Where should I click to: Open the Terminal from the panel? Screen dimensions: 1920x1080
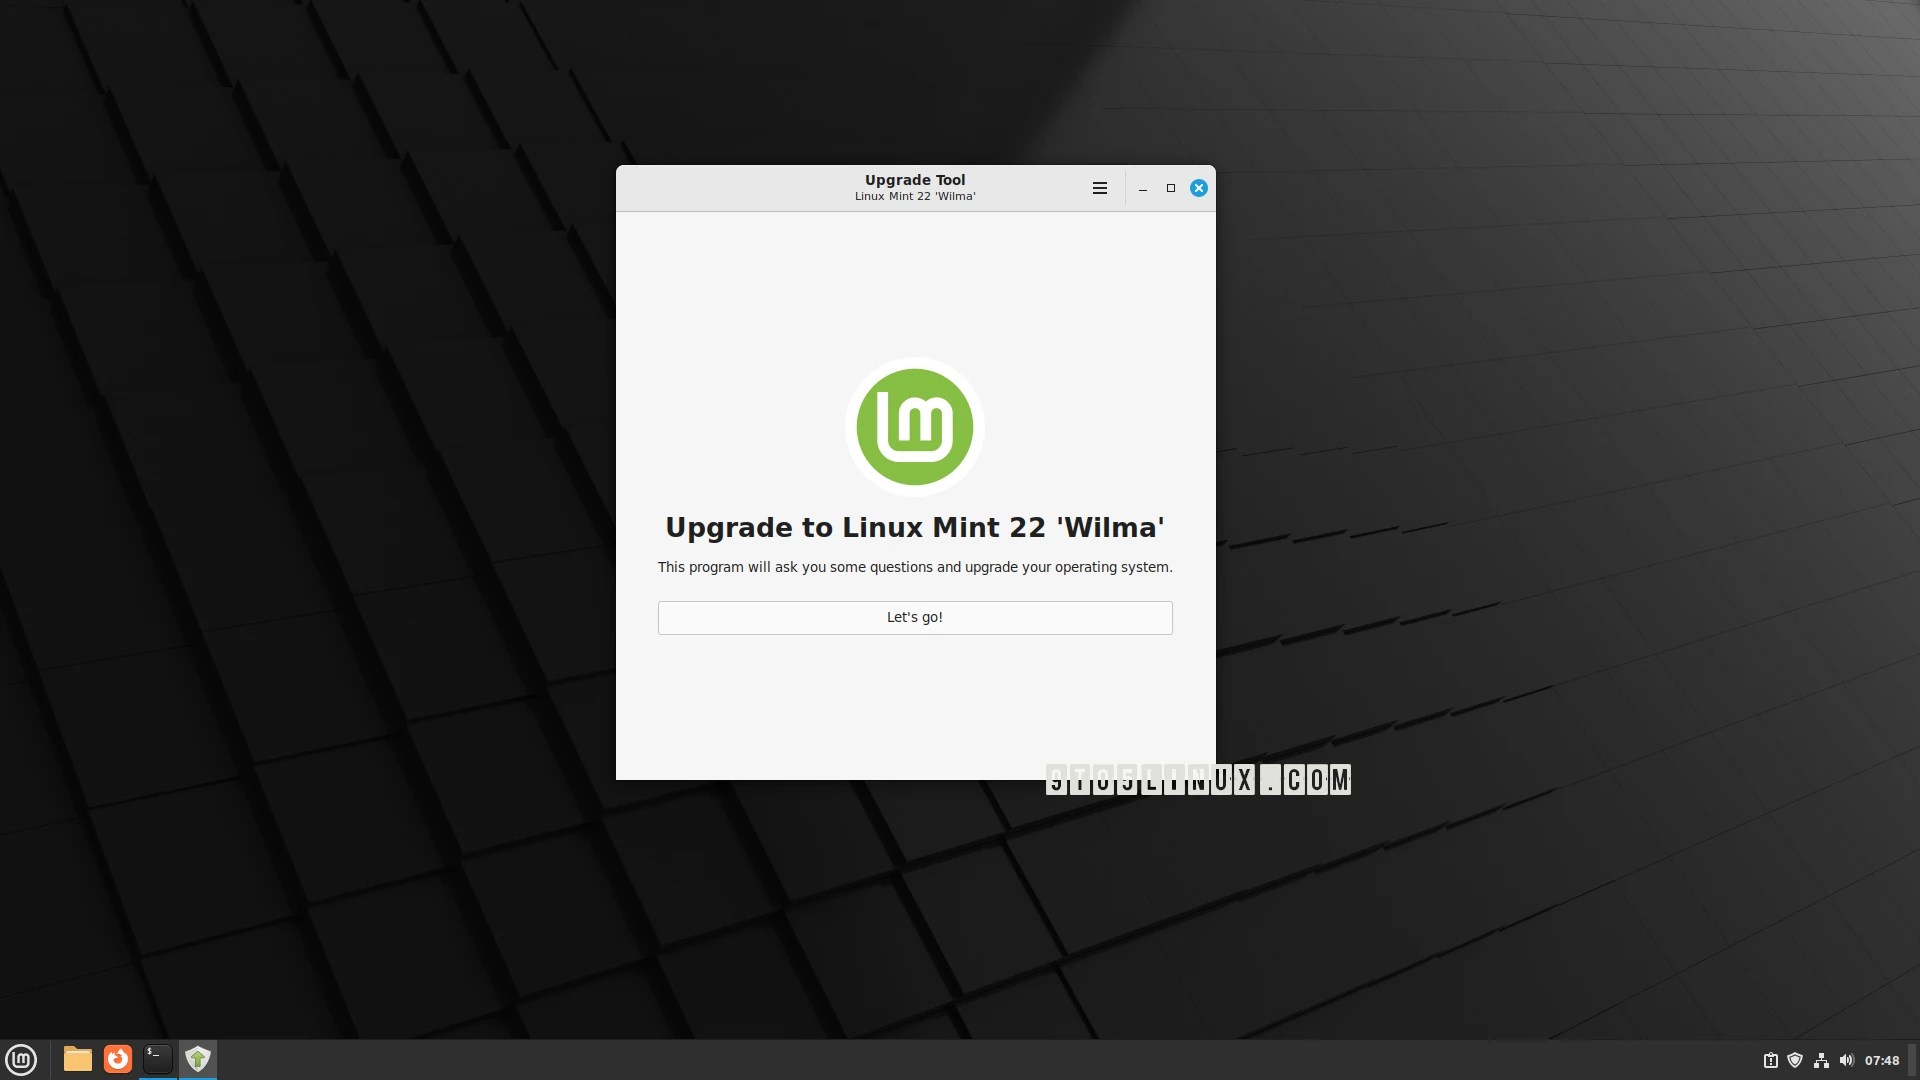158,1059
